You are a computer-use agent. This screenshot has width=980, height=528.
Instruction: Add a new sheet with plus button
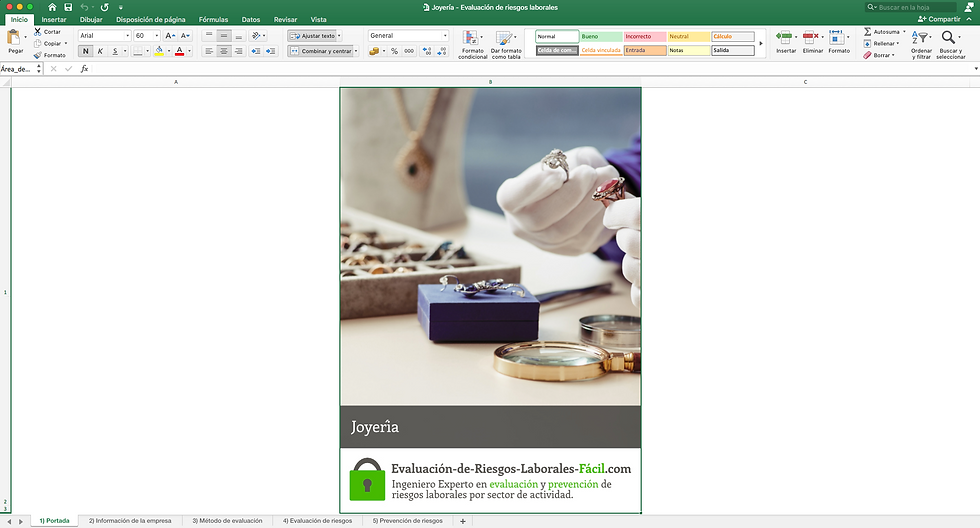click(x=462, y=521)
